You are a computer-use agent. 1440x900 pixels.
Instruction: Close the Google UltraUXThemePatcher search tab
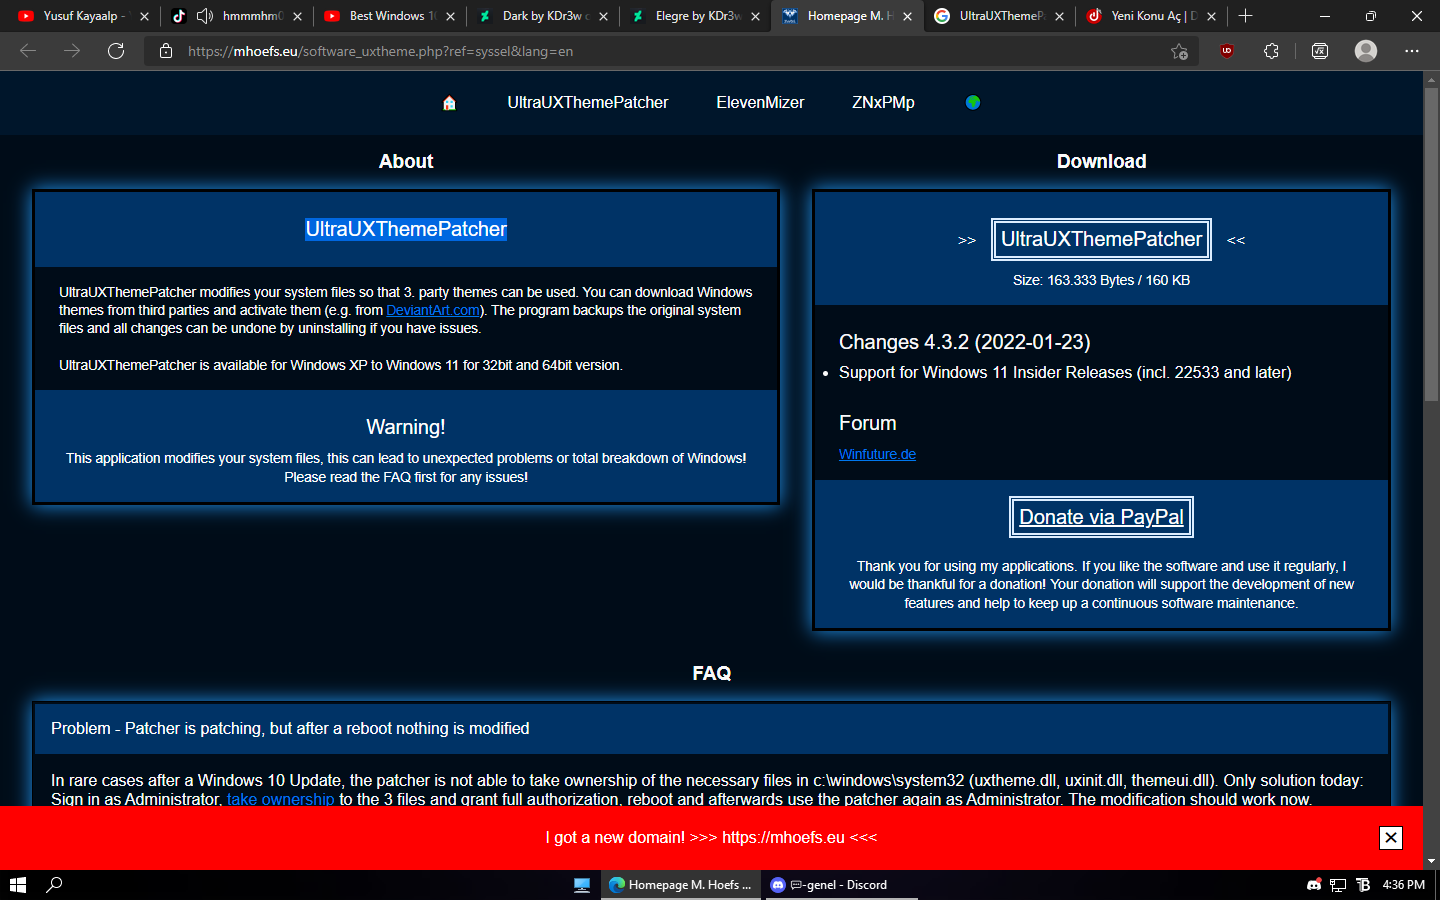pos(1059,16)
